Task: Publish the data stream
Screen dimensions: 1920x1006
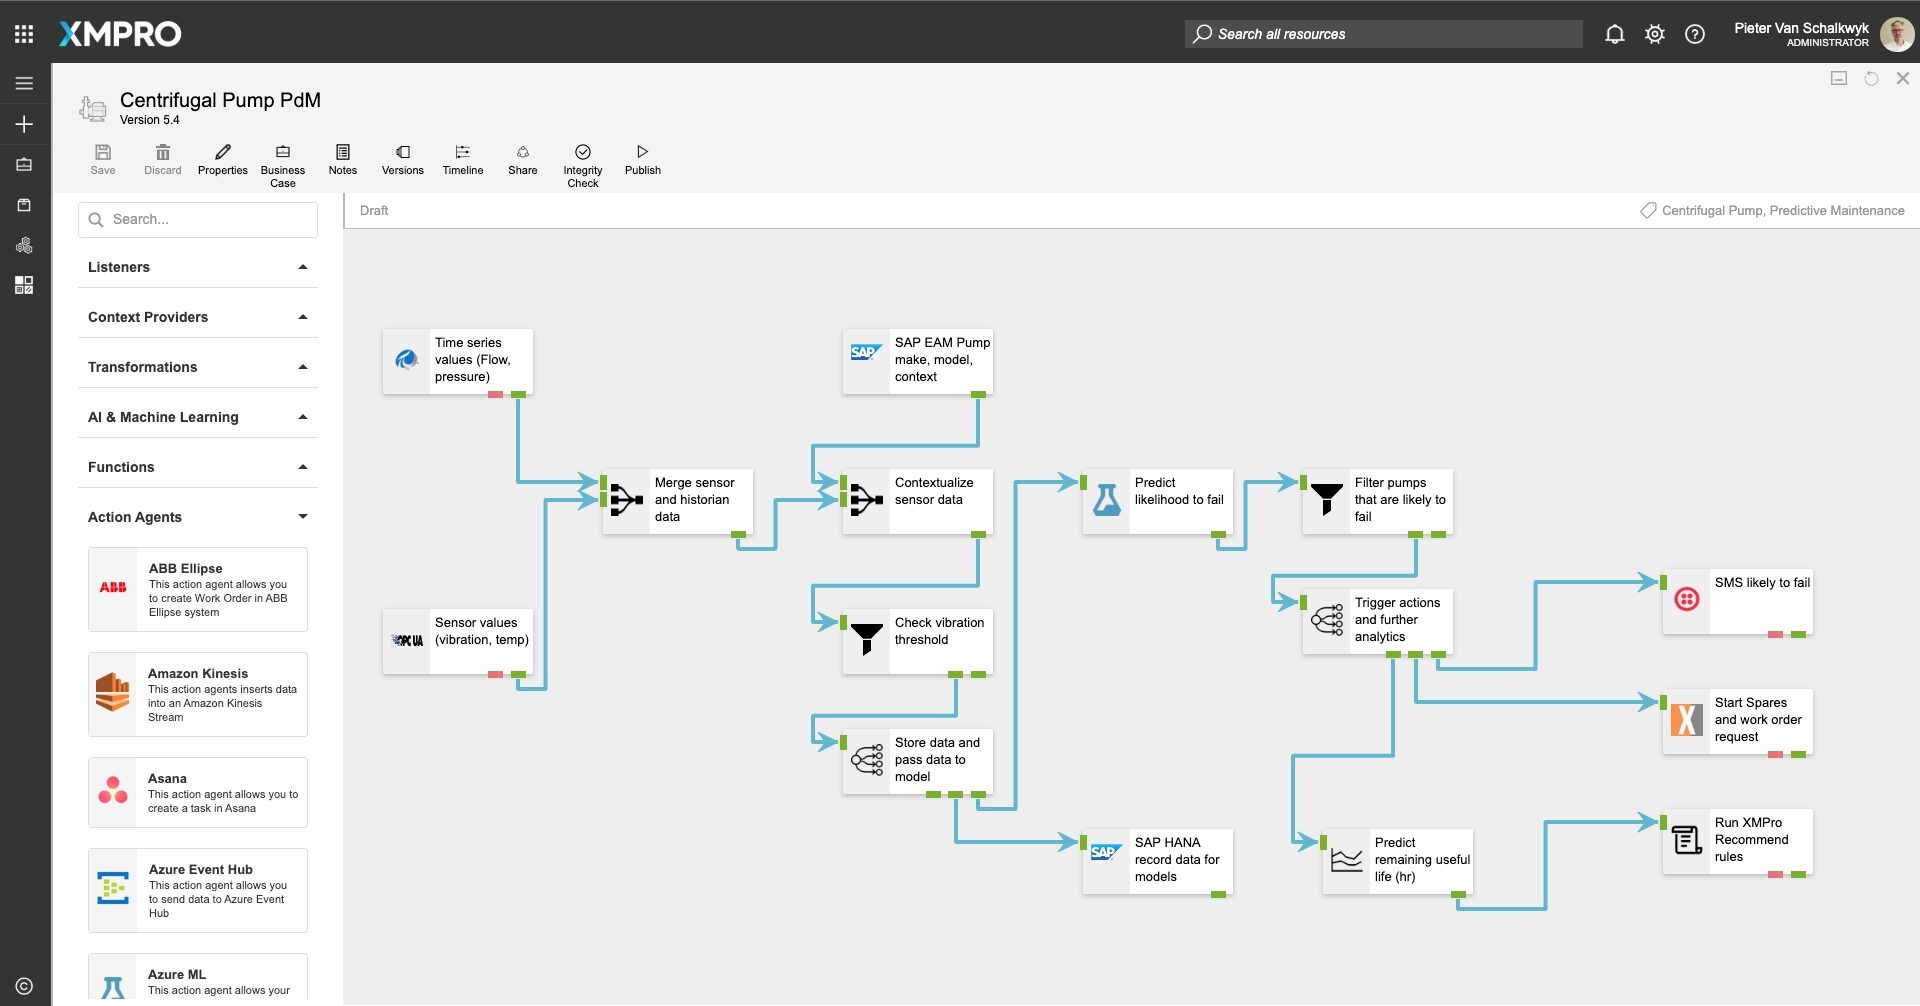Action: (642, 160)
